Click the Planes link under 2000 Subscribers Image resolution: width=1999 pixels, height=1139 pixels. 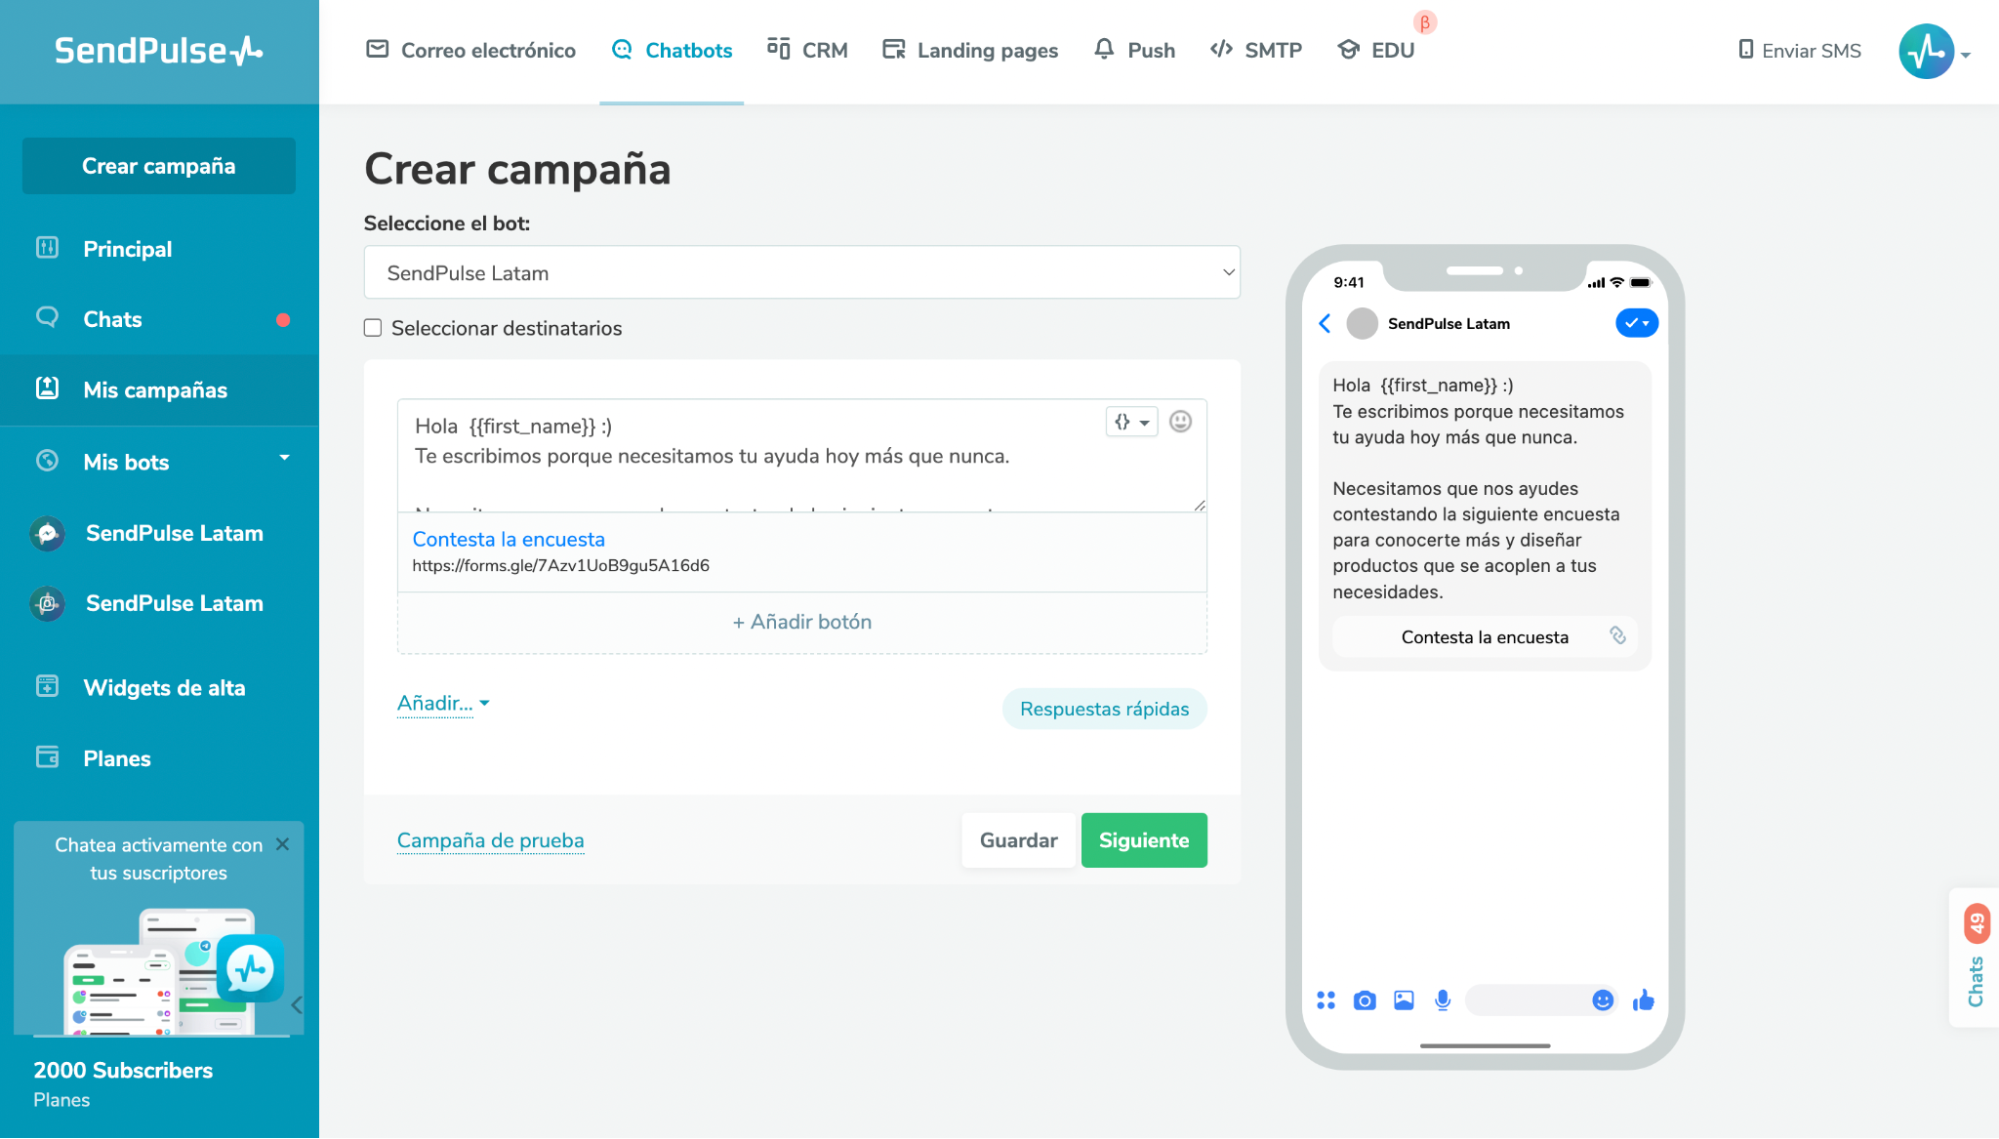tap(61, 1100)
